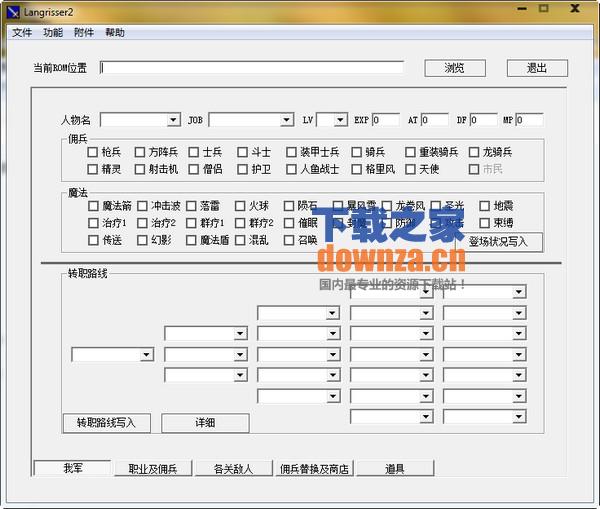Viewport: 600px width, 509px height.
Task: Enable the 人鱼战士 checkbox
Action: [x=291, y=169]
